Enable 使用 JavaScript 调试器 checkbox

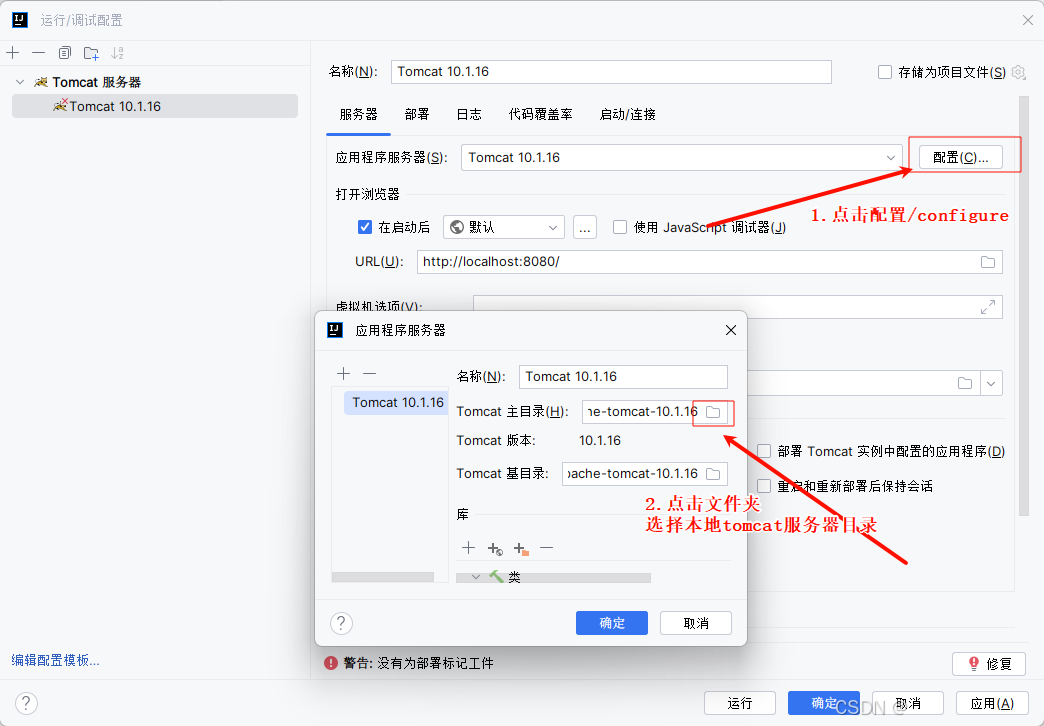(620, 227)
